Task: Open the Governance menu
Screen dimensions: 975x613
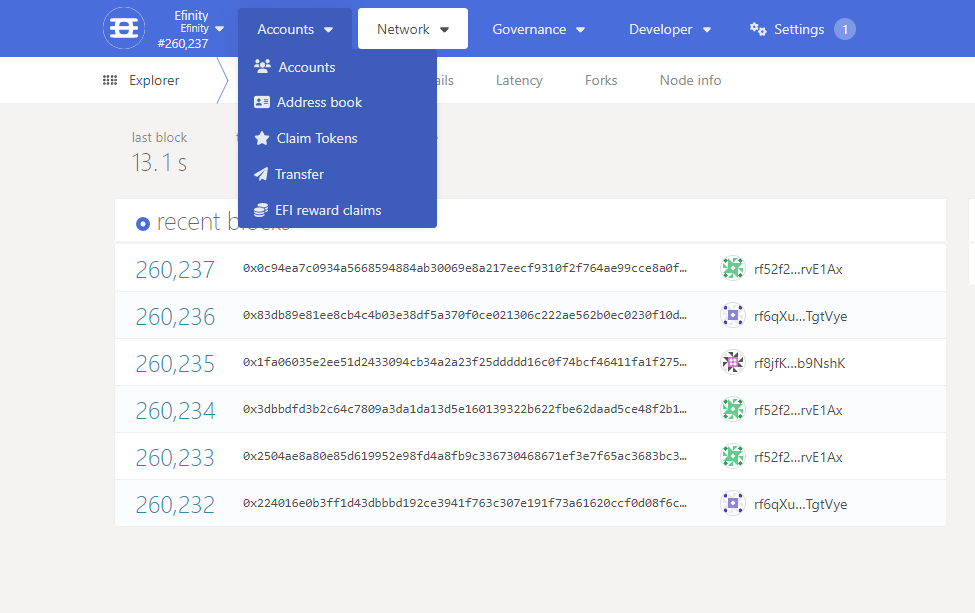Action: coord(538,29)
